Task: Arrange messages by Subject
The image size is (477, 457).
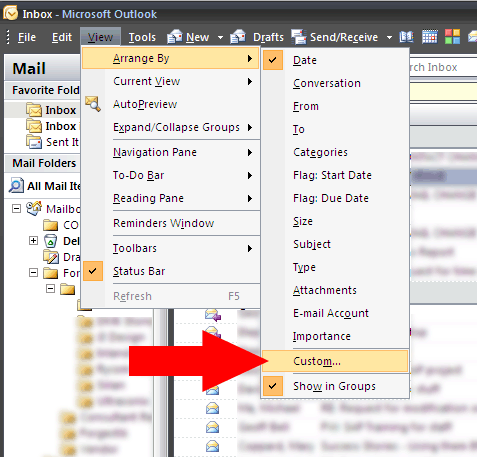Action: (335, 244)
